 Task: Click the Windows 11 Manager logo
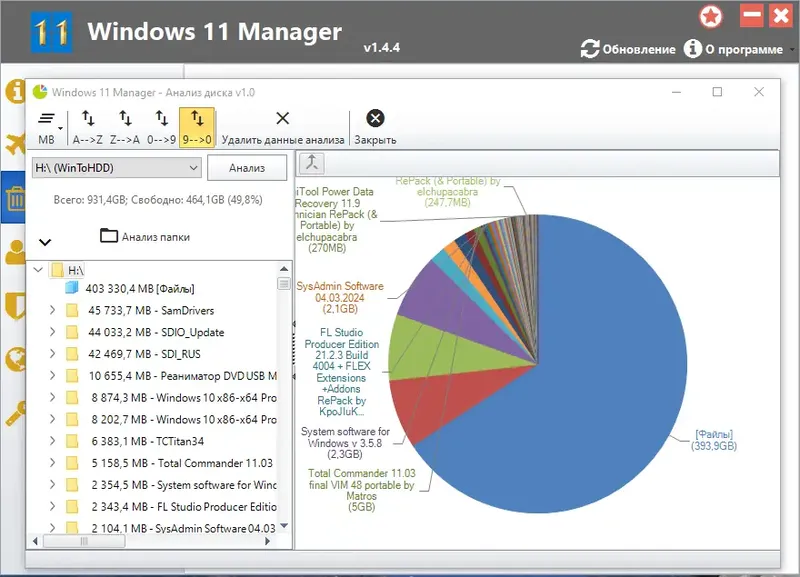(x=52, y=32)
